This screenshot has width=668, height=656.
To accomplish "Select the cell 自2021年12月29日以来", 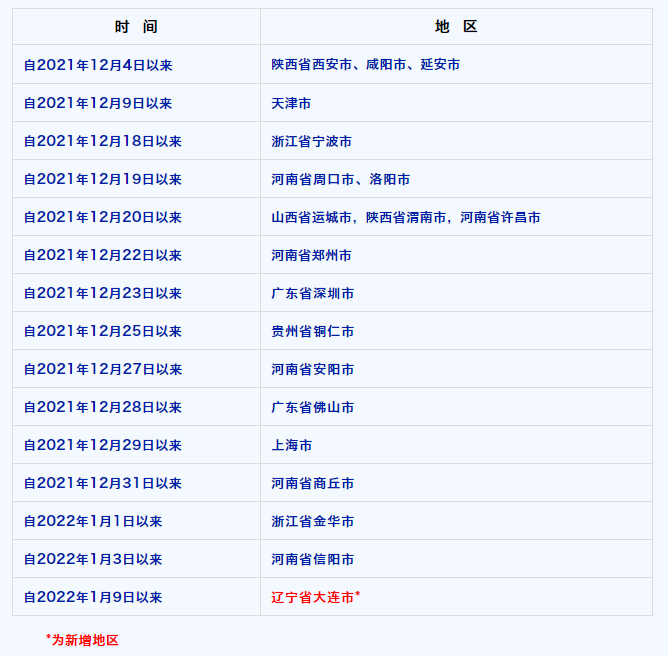I will [136, 444].
